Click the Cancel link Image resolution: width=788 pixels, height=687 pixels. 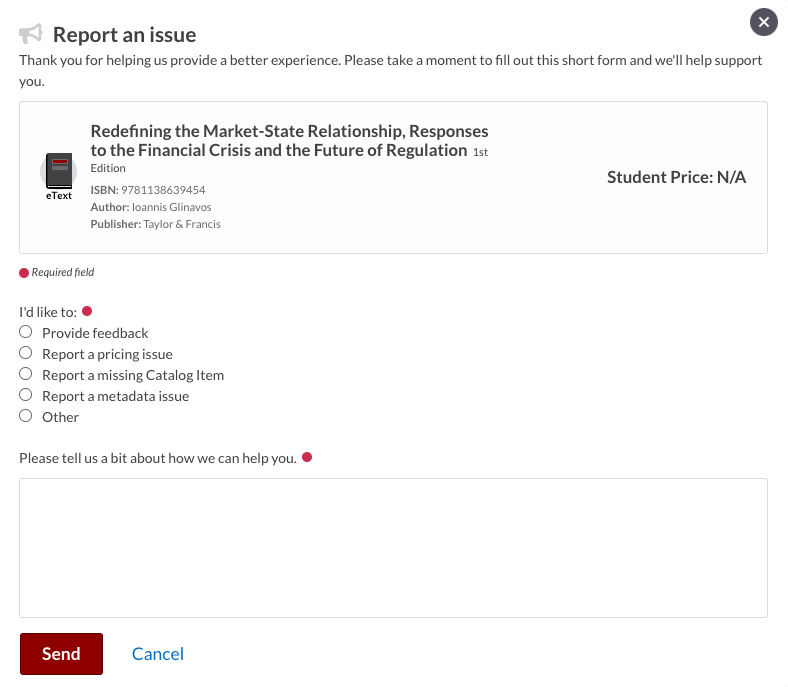click(x=158, y=654)
